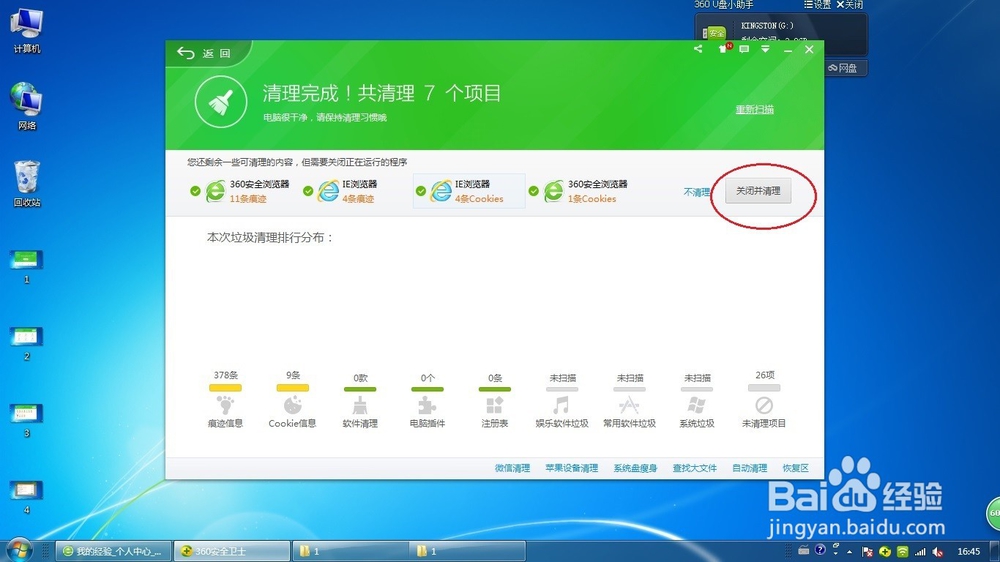The image size is (1000, 562).
Task: Select desktop file thumbnail named 2
Action: point(26,344)
